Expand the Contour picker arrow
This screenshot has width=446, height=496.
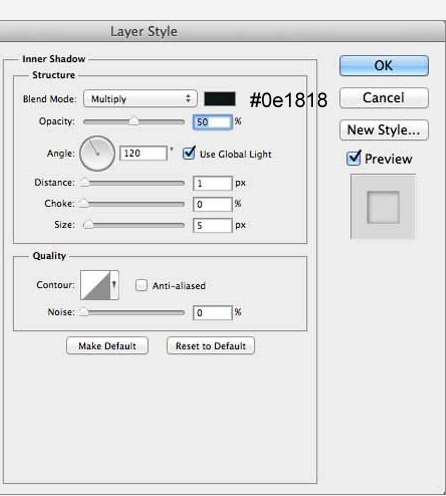click(114, 285)
